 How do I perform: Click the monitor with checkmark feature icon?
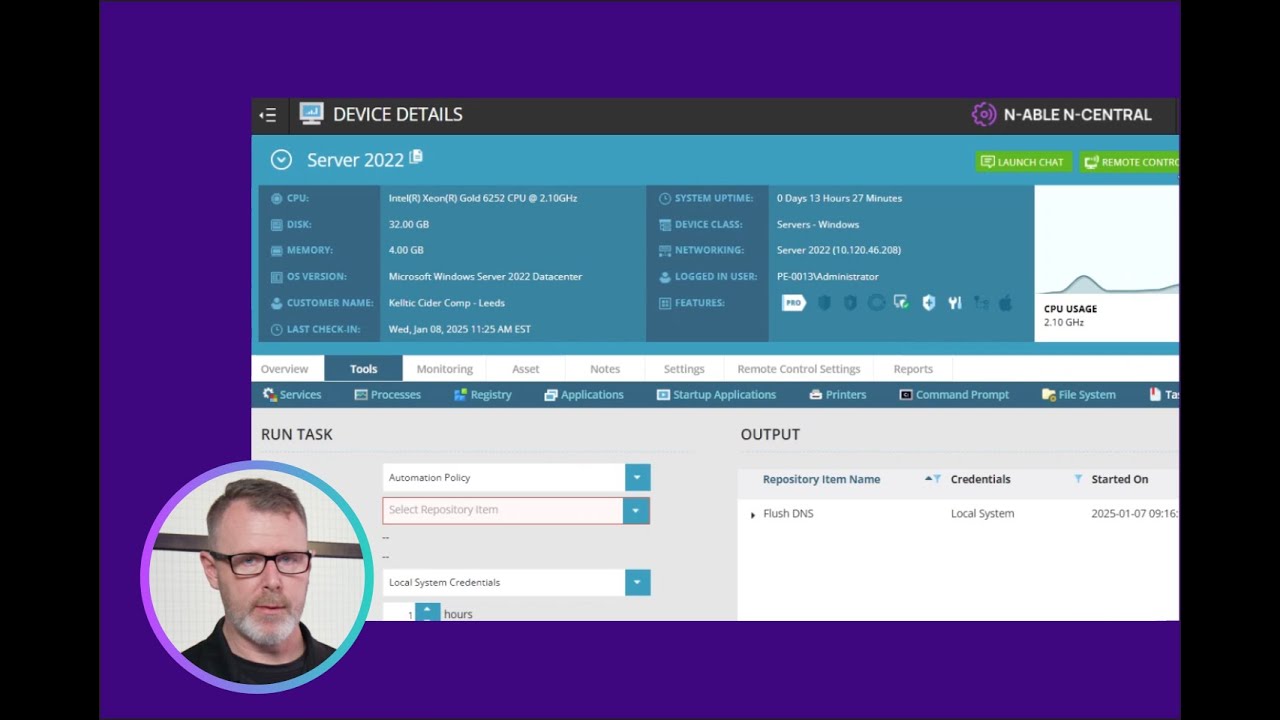(901, 303)
